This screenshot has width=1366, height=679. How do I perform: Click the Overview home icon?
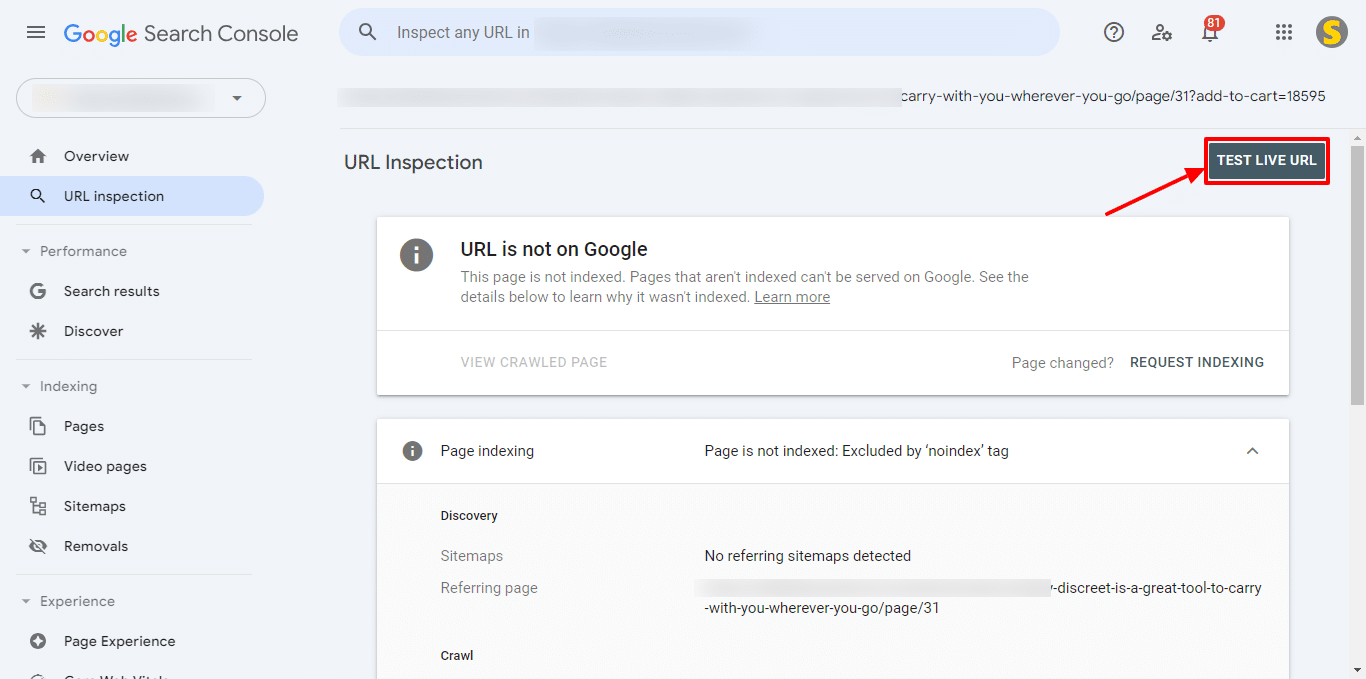coord(38,156)
